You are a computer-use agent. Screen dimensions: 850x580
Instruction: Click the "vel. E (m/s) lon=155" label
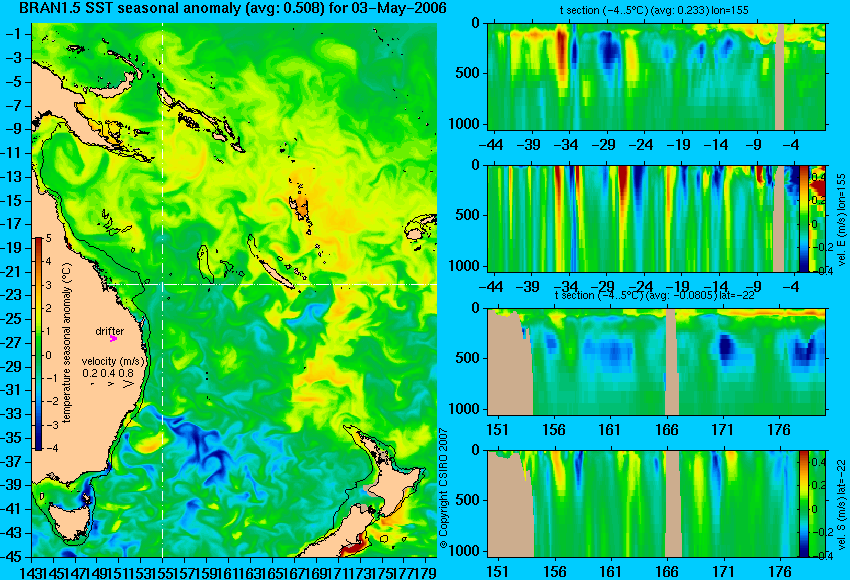pos(842,220)
